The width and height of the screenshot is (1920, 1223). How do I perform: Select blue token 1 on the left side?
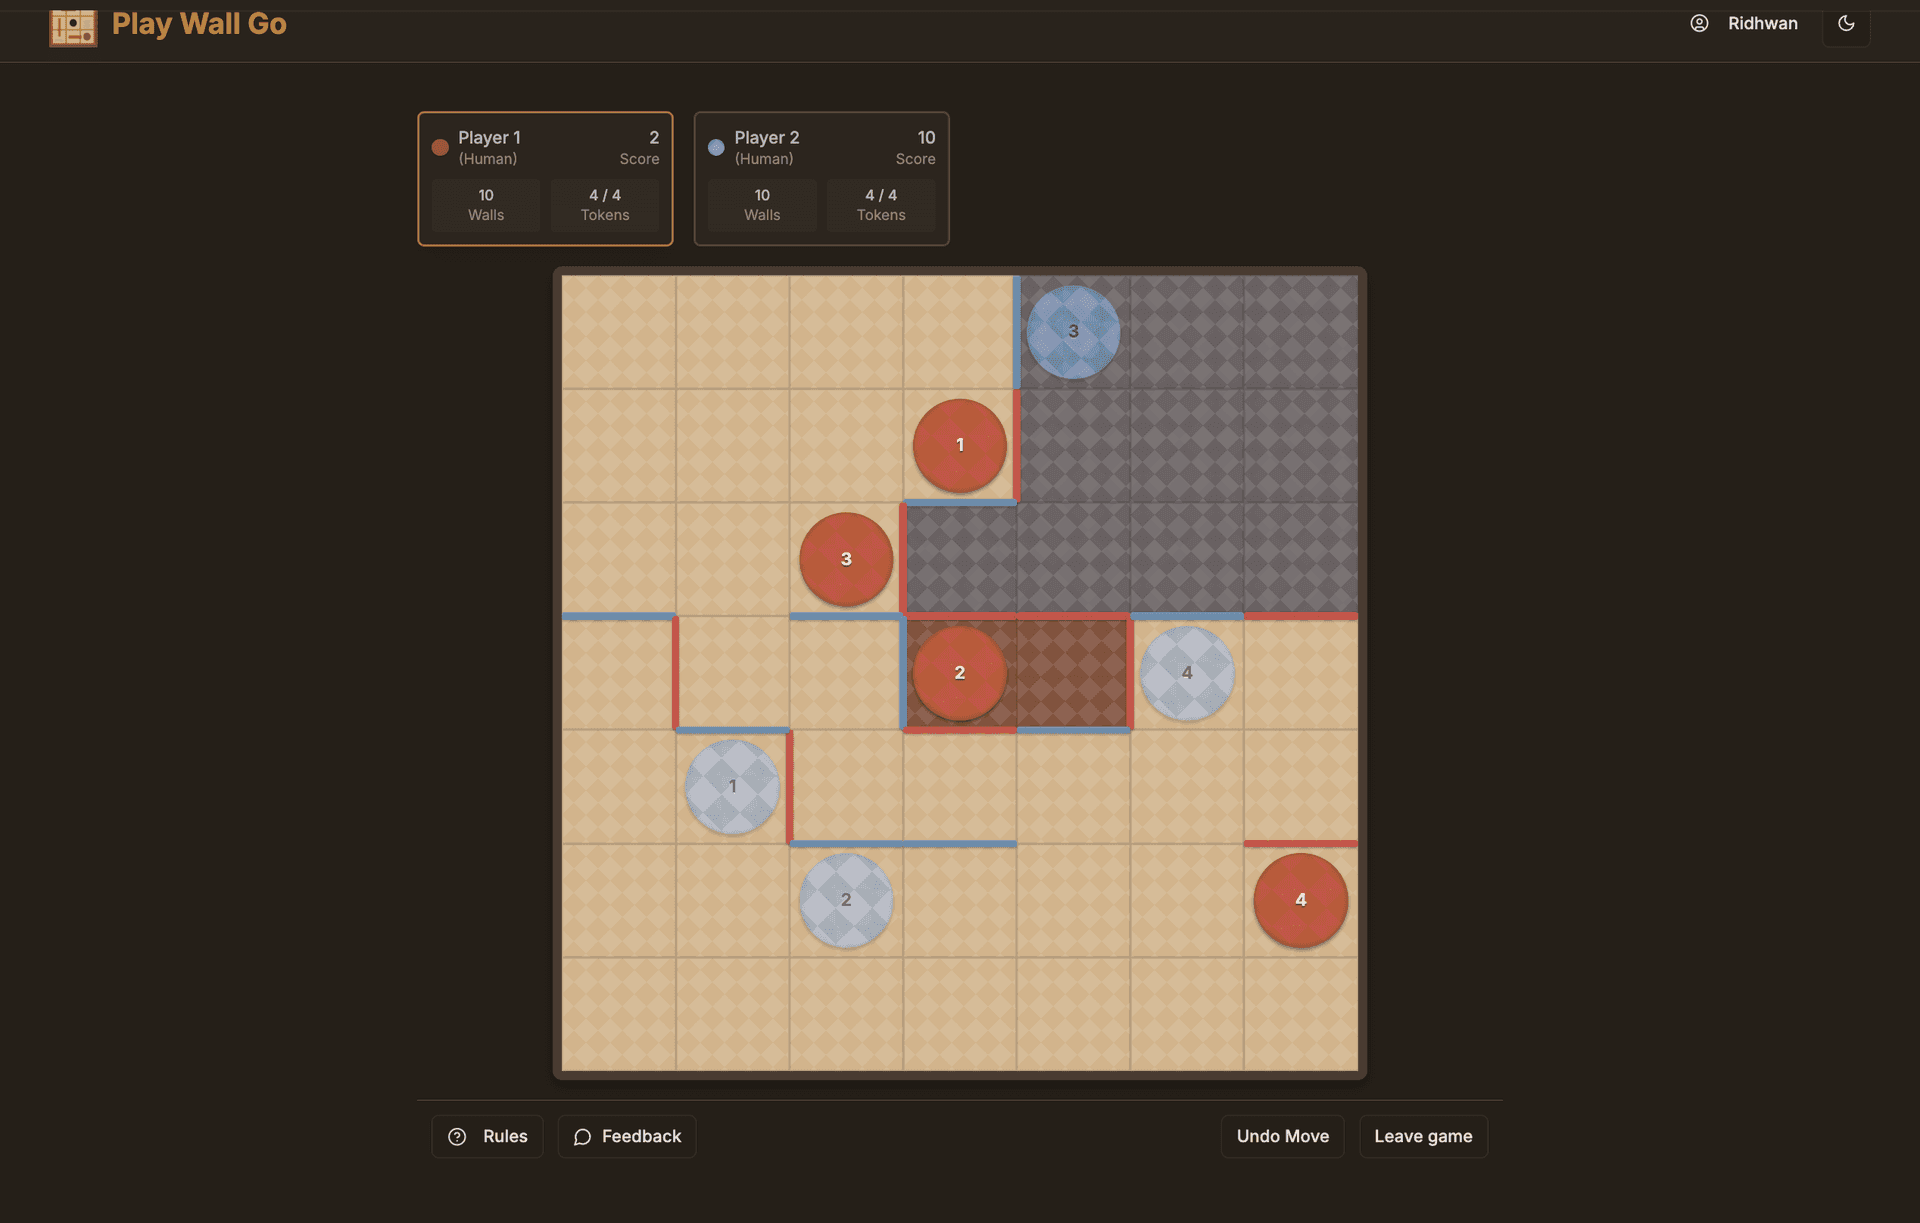(732, 787)
